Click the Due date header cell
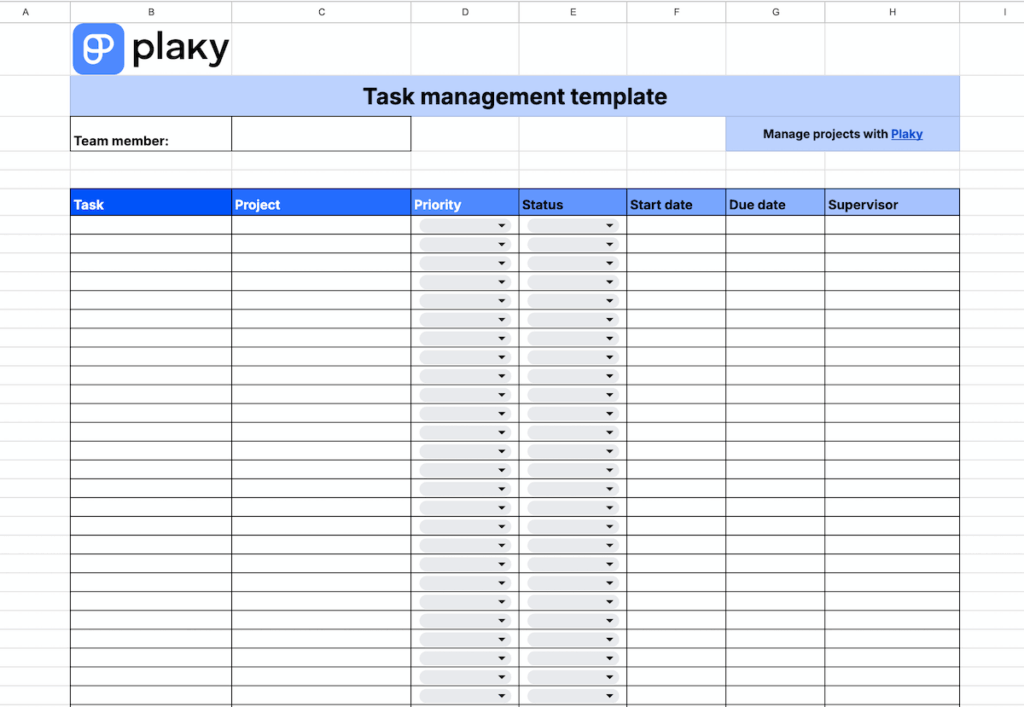The image size is (1024, 707). (x=773, y=203)
